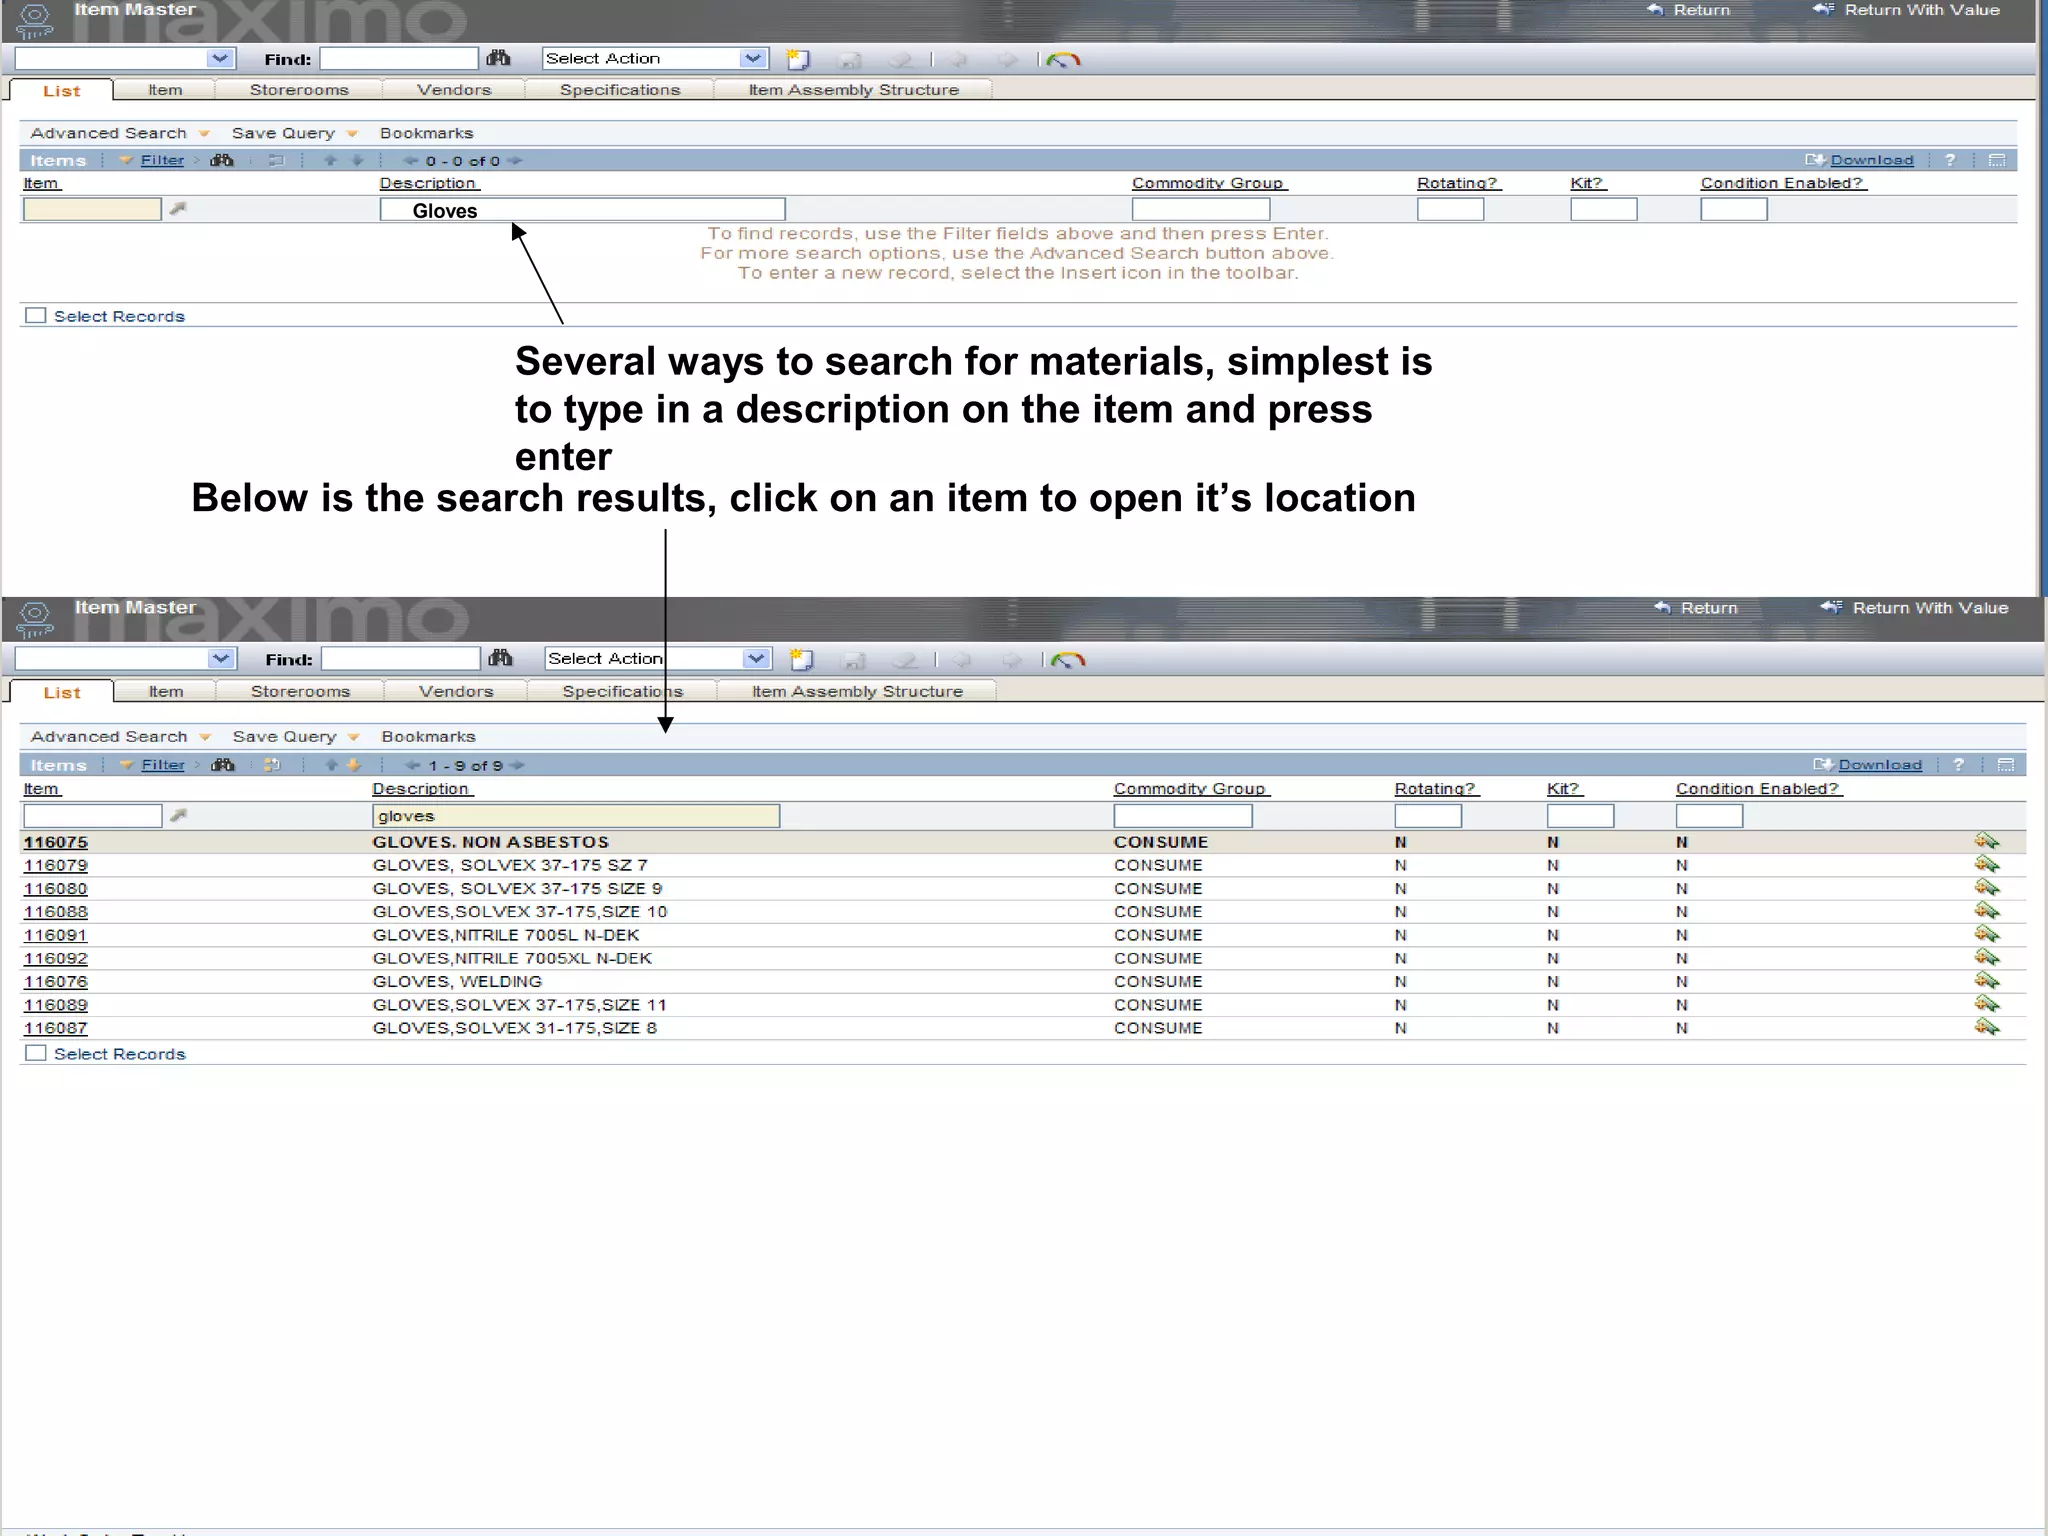Check Select Records box in upper panel
Image resolution: width=2048 pixels, height=1536 pixels.
click(x=36, y=316)
